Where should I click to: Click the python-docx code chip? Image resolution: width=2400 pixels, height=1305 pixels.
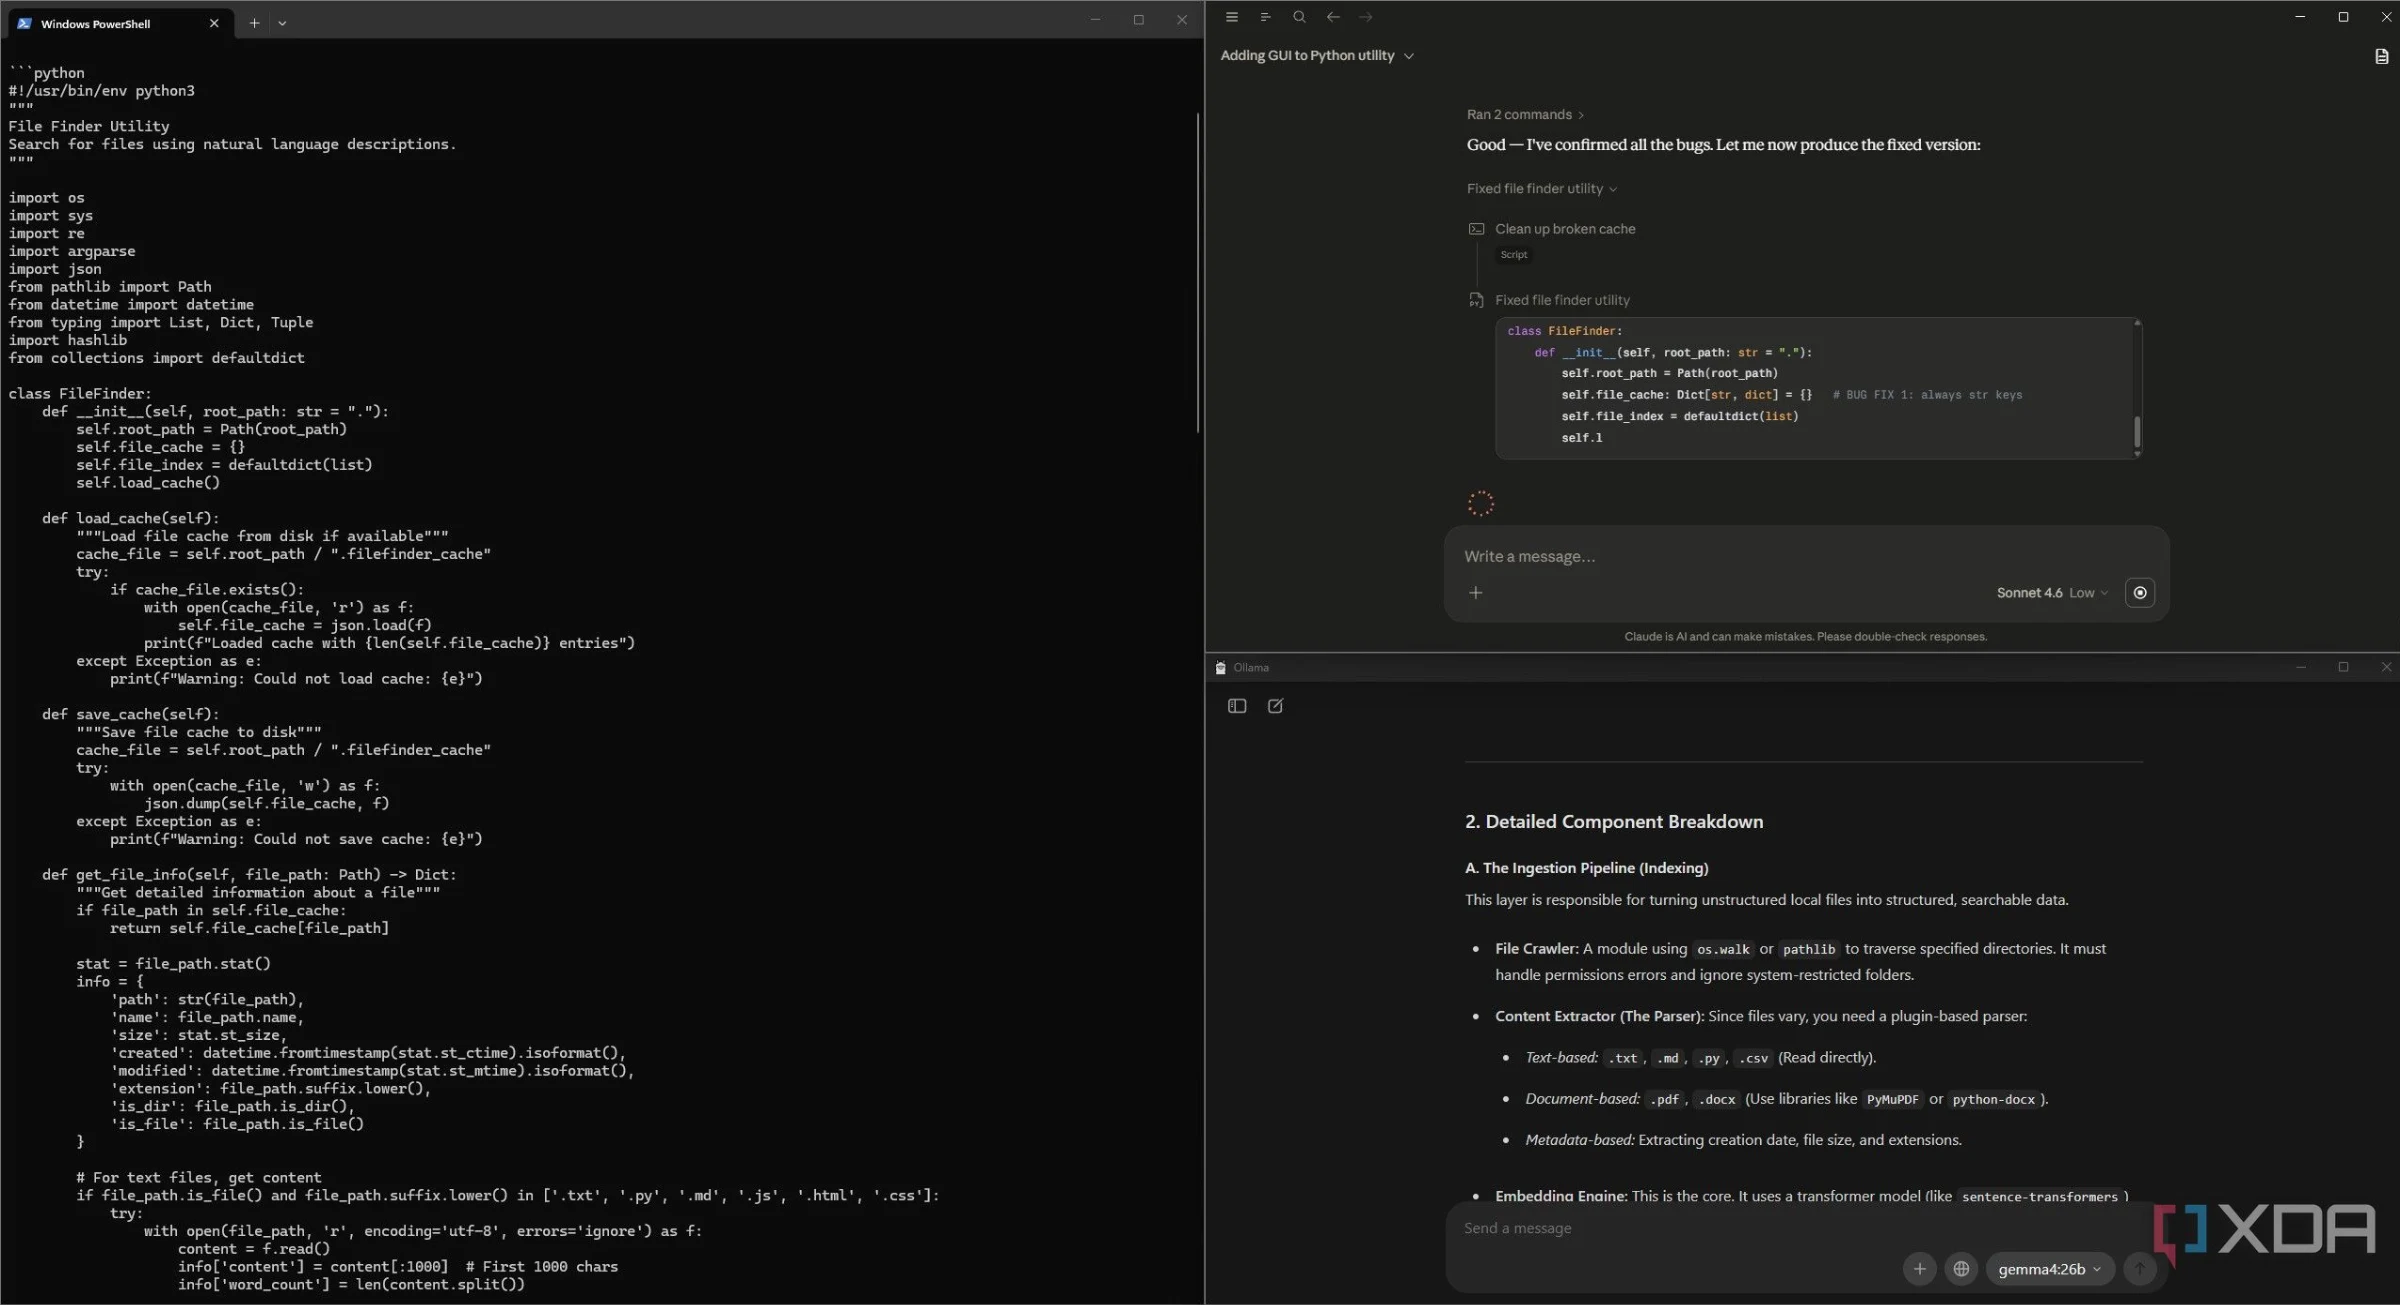1993,1099
